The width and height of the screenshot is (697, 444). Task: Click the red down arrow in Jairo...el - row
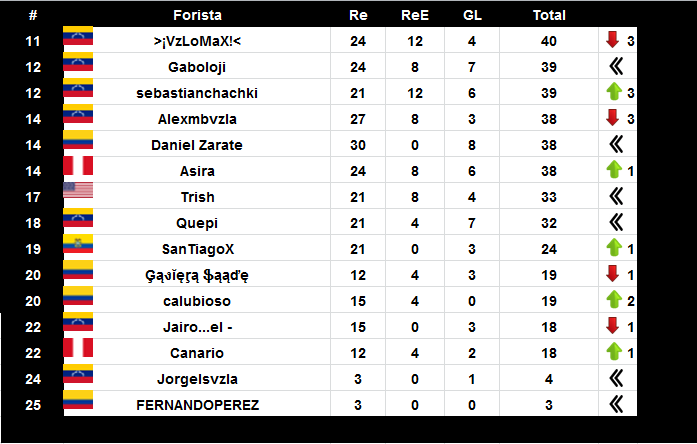tap(613, 325)
